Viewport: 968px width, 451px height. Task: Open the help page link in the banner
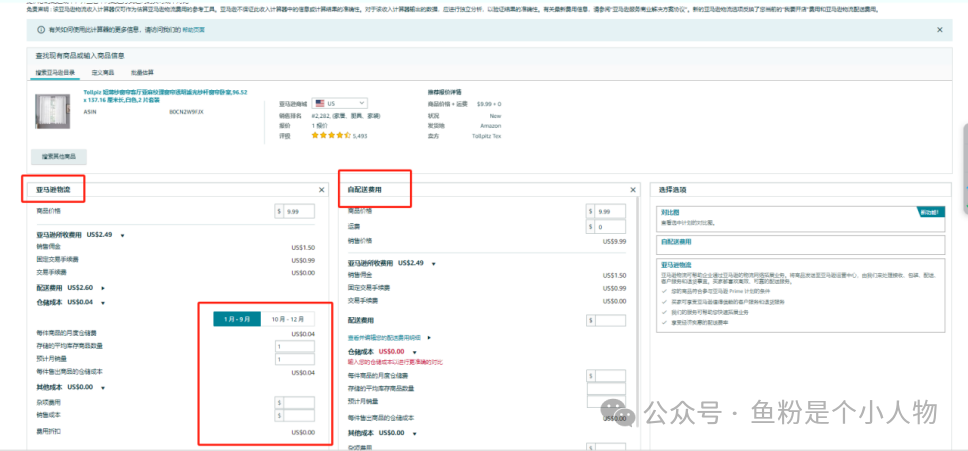[193, 30]
